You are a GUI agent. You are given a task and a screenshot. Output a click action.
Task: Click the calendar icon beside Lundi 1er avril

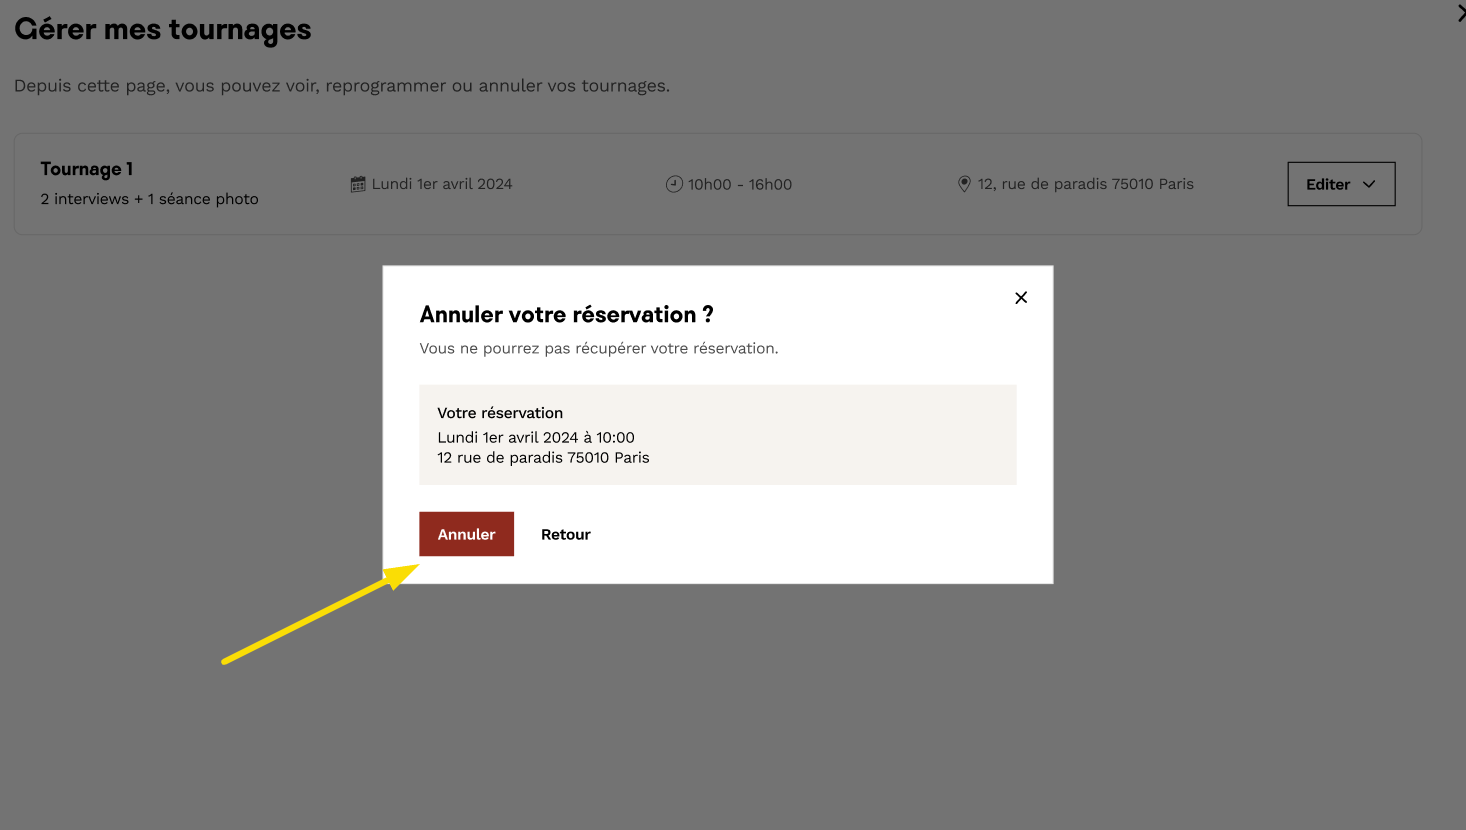pyautogui.click(x=358, y=184)
